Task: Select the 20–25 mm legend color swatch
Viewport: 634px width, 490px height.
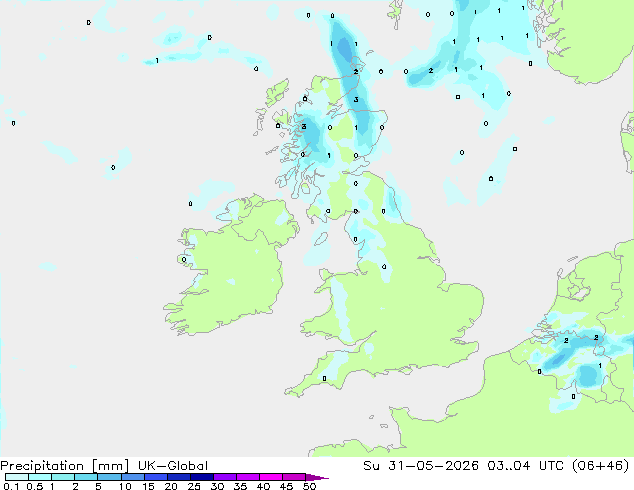Action: pos(178,477)
